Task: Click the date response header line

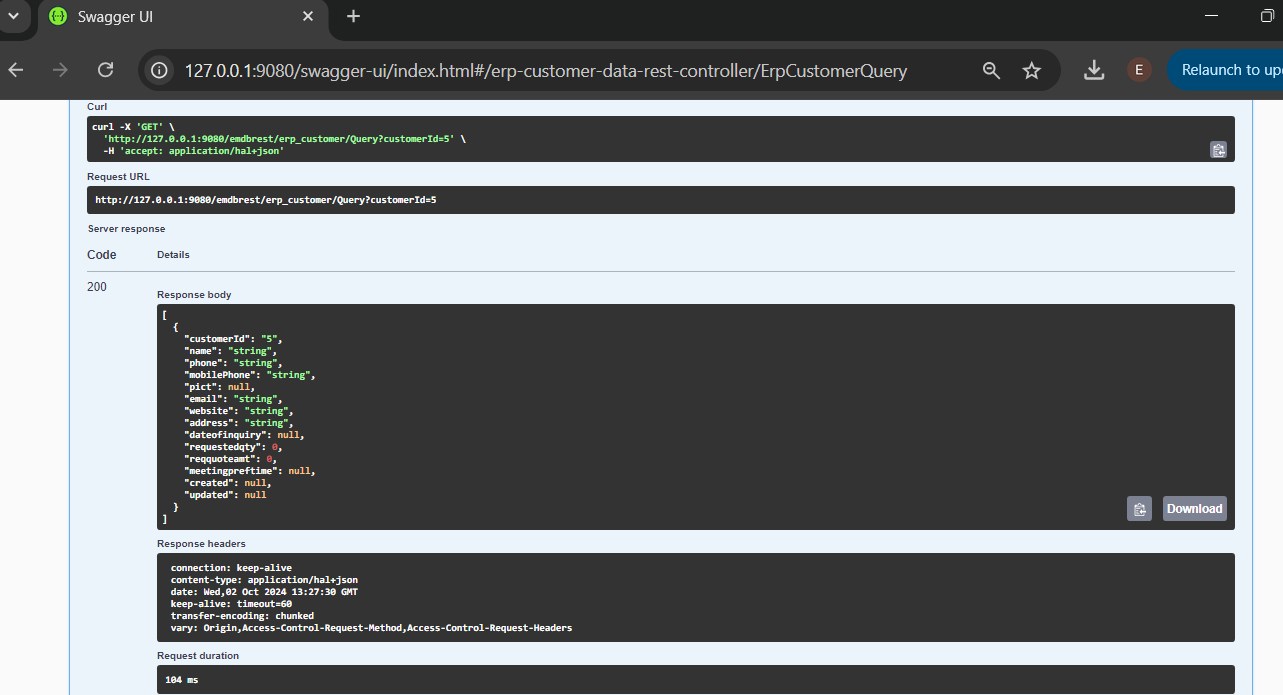Action: [x=264, y=592]
